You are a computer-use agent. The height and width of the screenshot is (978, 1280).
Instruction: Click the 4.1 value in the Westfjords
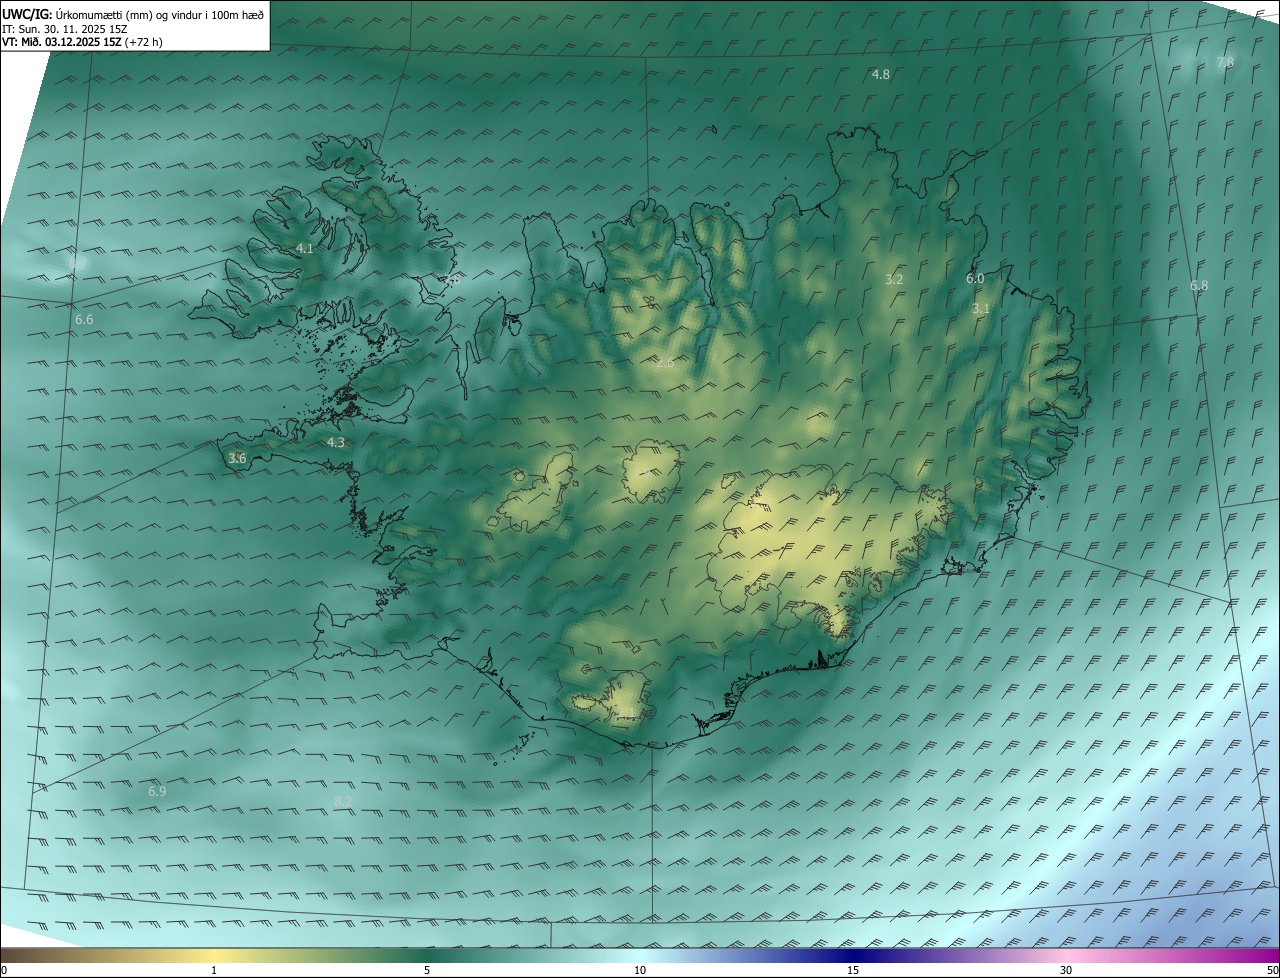point(305,248)
